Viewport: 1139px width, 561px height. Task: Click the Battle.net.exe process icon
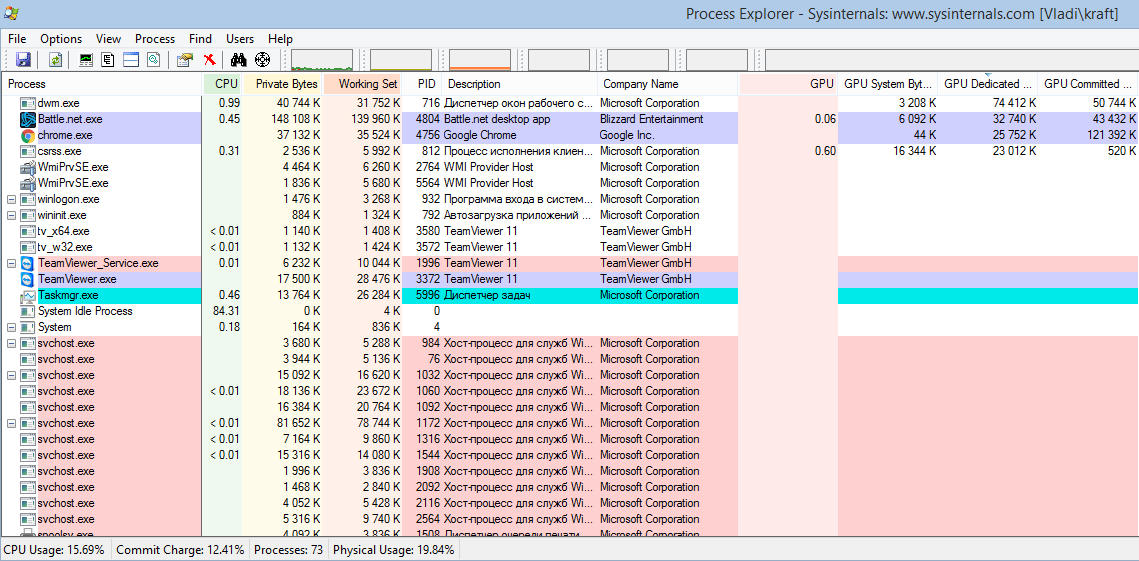(x=28, y=119)
